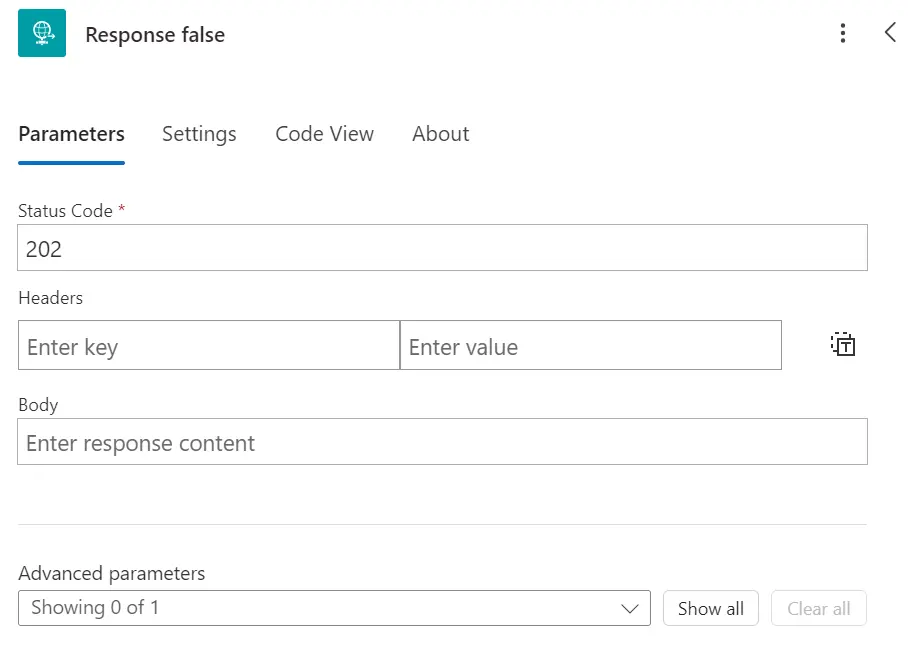Viewport: 908px width, 657px height.
Task: Click the Advanced parameters label
Action: pyautogui.click(x=112, y=573)
